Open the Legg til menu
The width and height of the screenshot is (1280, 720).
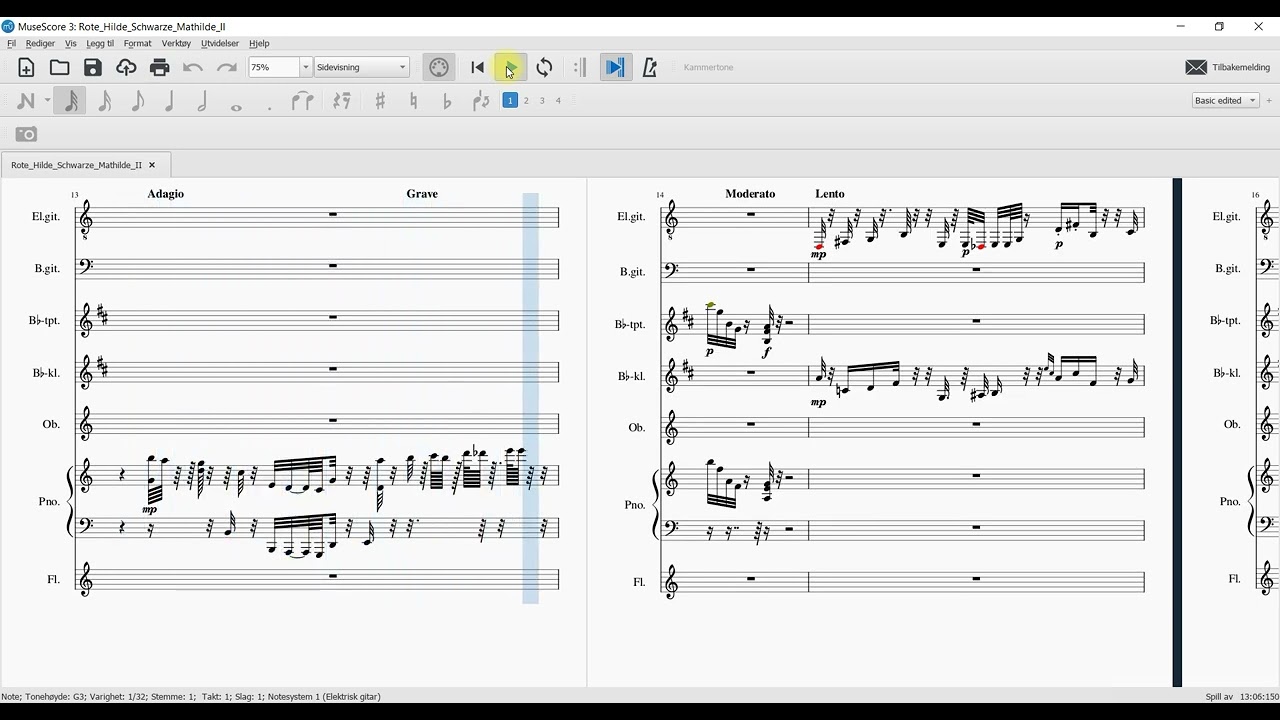(x=100, y=43)
